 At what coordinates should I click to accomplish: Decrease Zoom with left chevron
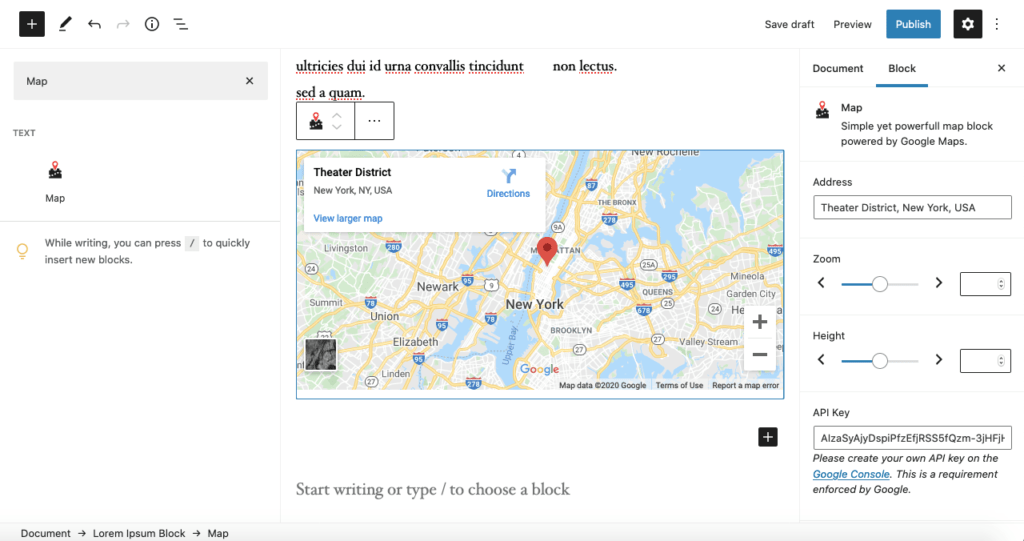coord(821,283)
